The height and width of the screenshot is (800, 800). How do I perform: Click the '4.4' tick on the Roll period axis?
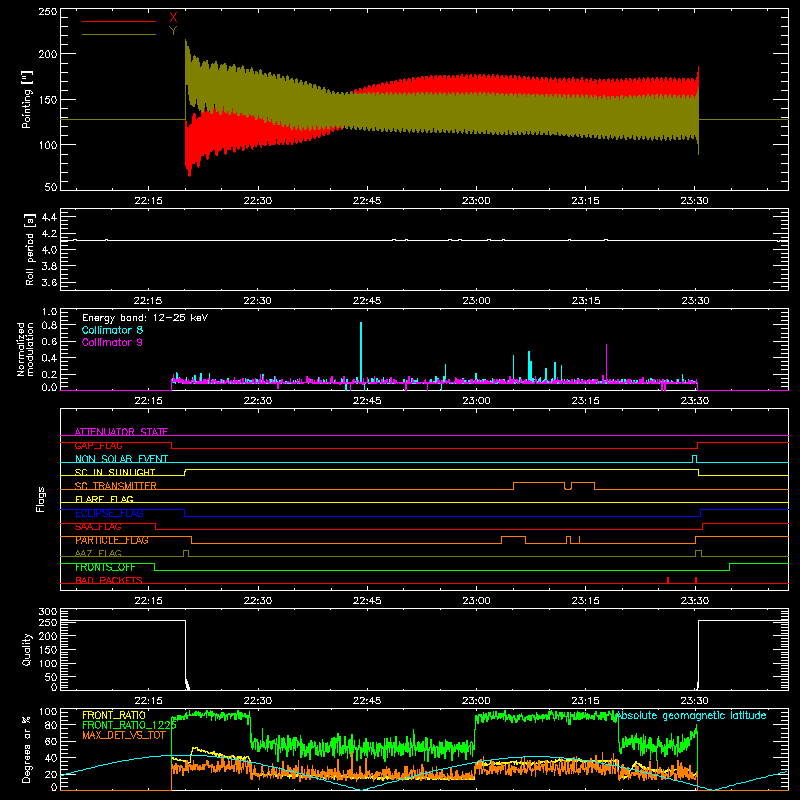pyautogui.click(x=49, y=217)
